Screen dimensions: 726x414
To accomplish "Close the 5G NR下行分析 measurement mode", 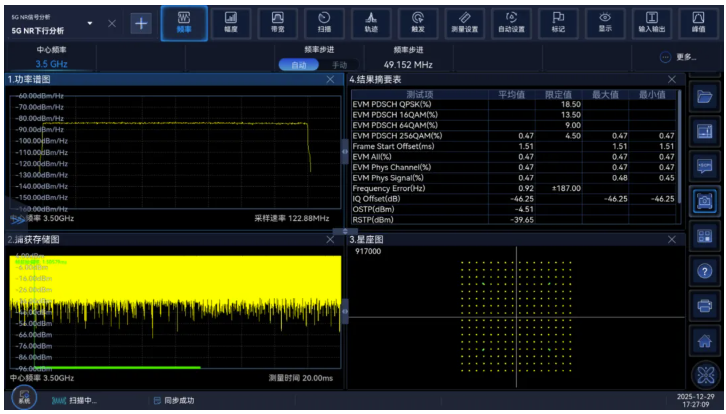I will point(112,23).
